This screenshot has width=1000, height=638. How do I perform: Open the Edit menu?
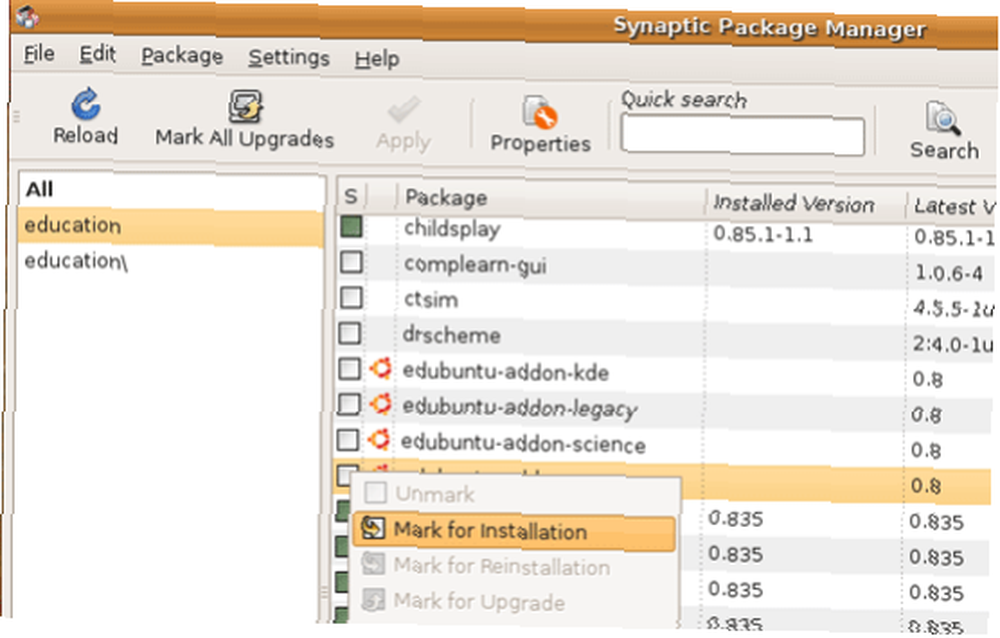point(98,54)
